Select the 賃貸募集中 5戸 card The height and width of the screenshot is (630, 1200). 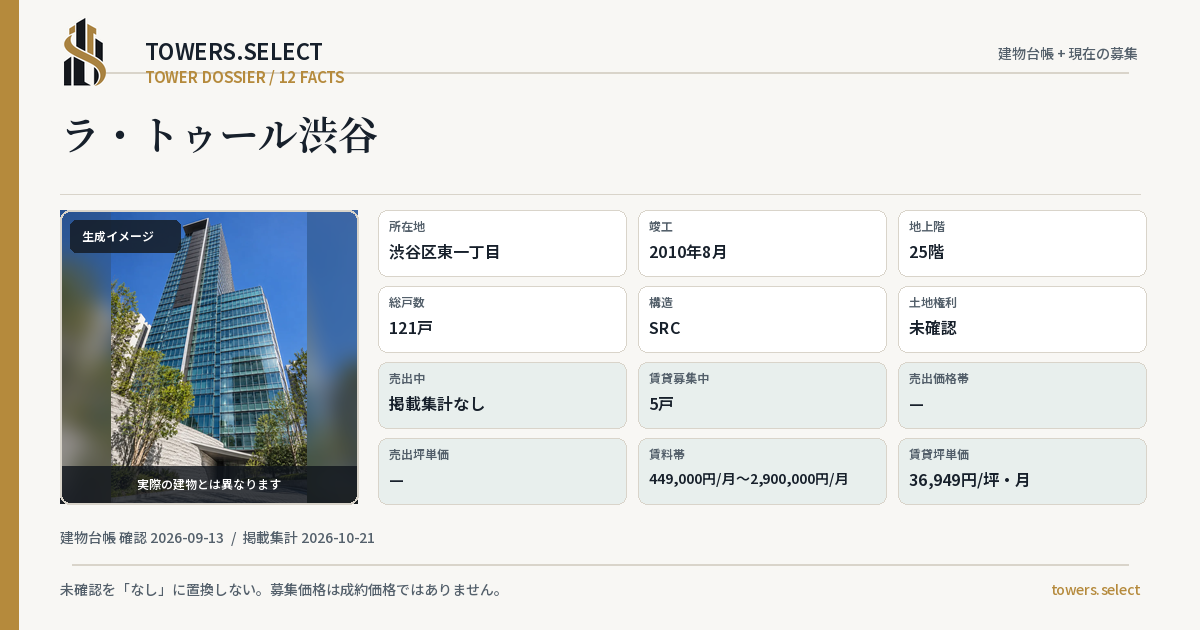(x=762, y=395)
